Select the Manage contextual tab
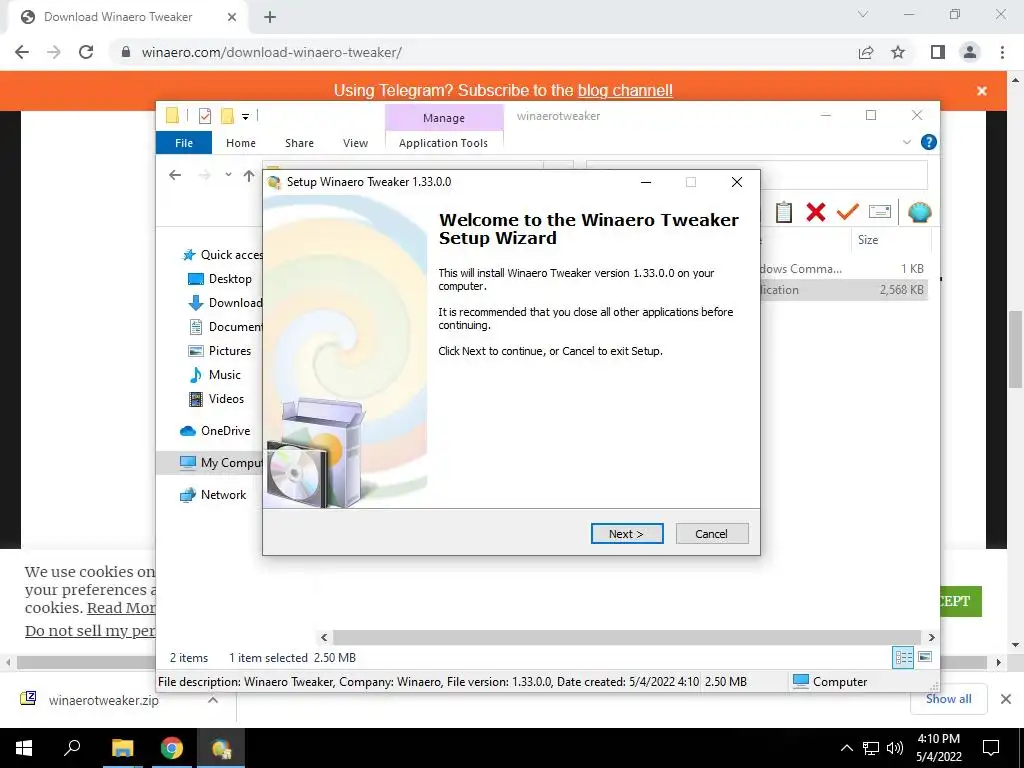The image size is (1024, 768). [x=444, y=118]
